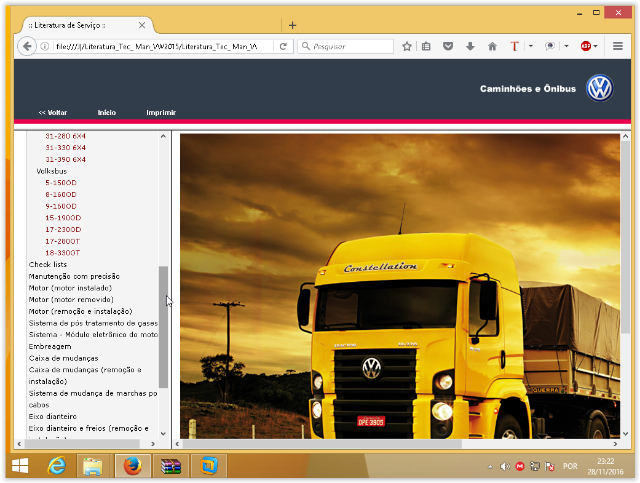Open the Caixa de mudanças section

click(63, 358)
